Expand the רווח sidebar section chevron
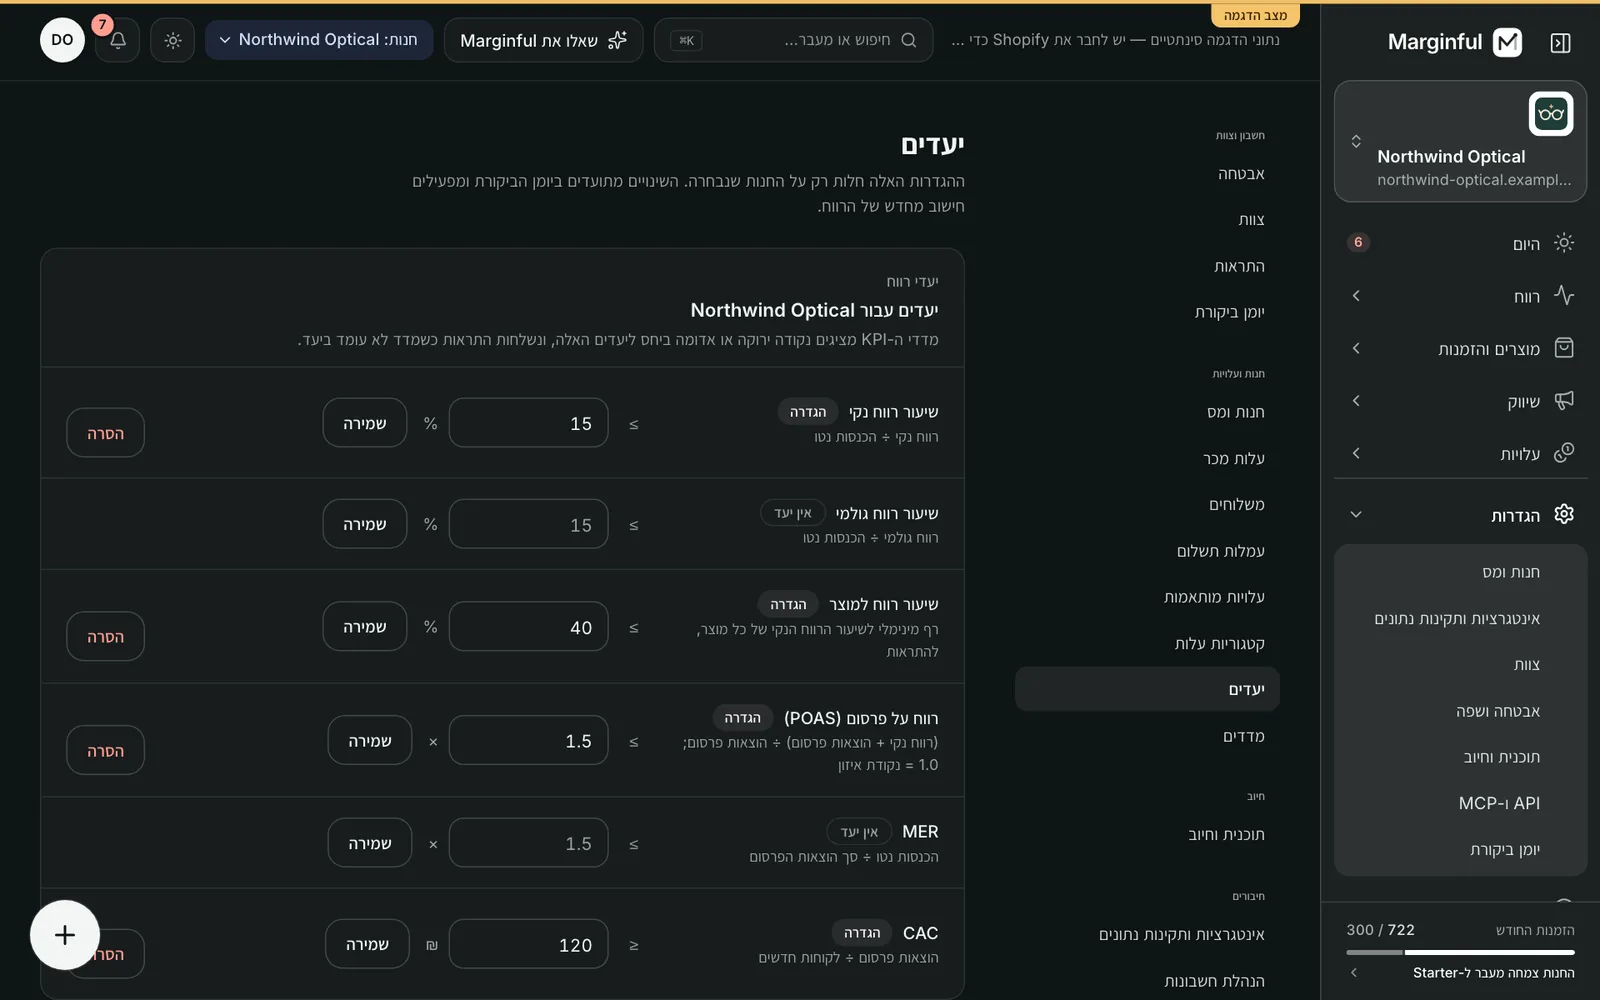The height and width of the screenshot is (1000, 1600). click(1356, 296)
